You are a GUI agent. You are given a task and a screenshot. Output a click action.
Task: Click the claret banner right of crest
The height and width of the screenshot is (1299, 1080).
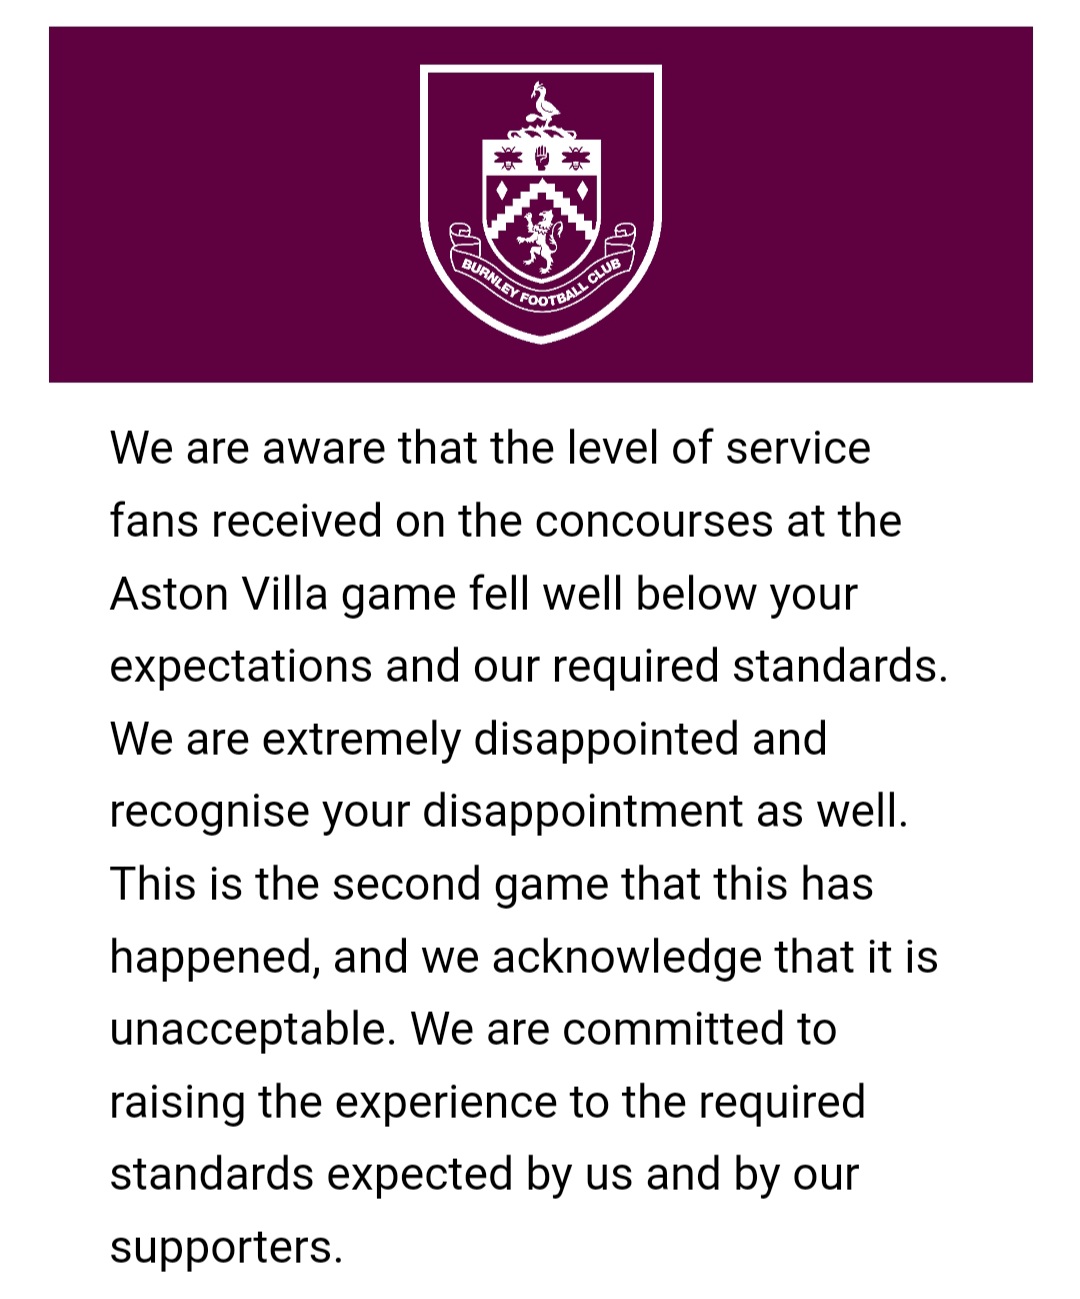pyautogui.click(x=847, y=204)
